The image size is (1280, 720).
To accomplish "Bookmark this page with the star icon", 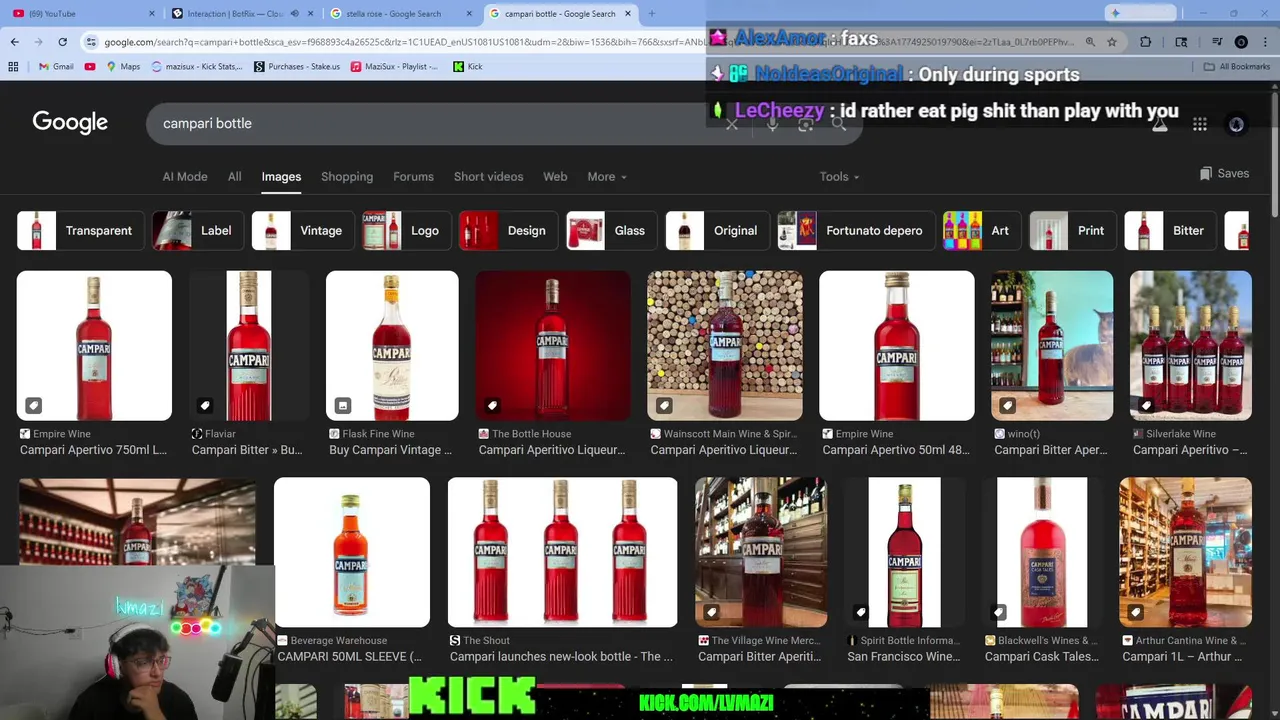I will [x=1112, y=42].
